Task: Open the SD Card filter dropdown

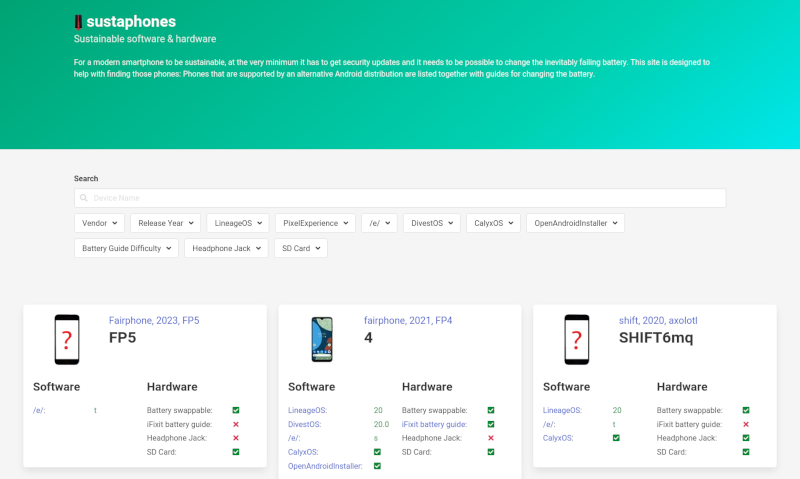Action: pyautogui.click(x=301, y=248)
